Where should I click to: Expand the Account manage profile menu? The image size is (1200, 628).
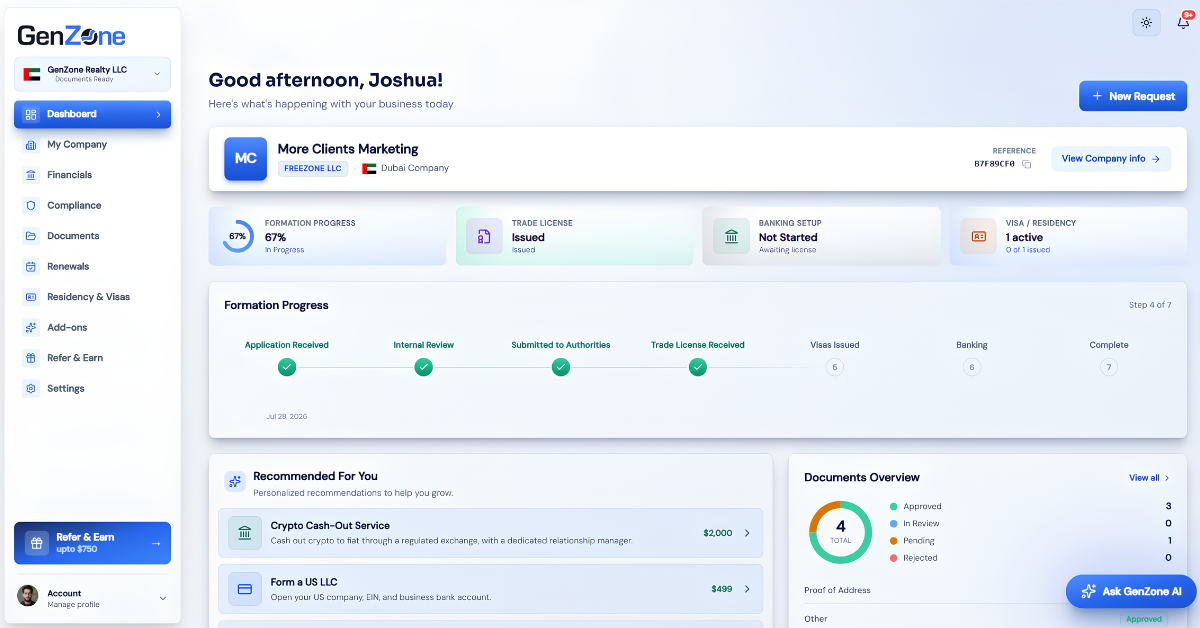[x=92, y=598]
